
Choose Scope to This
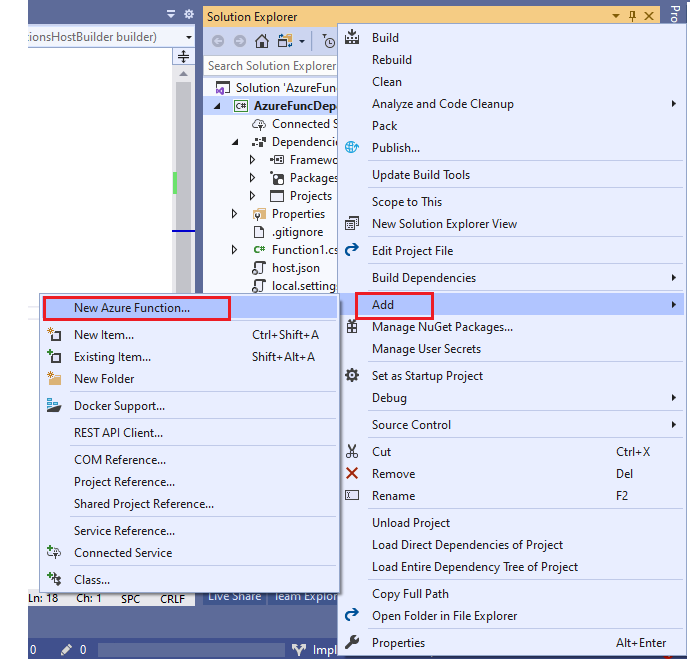pos(512,202)
